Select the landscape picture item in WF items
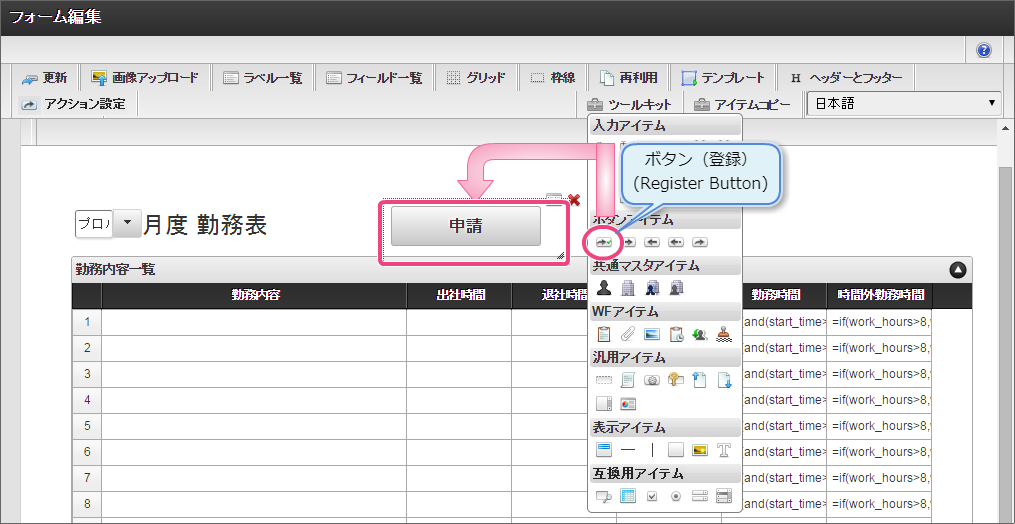Screen dimensions: 1015x524 pos(652,334)
